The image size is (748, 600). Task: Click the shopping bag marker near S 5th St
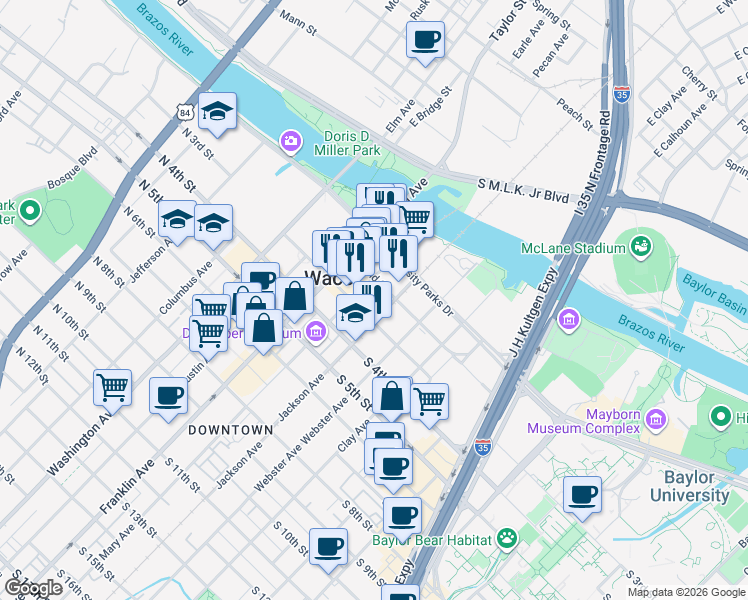[x=391, y=396]
